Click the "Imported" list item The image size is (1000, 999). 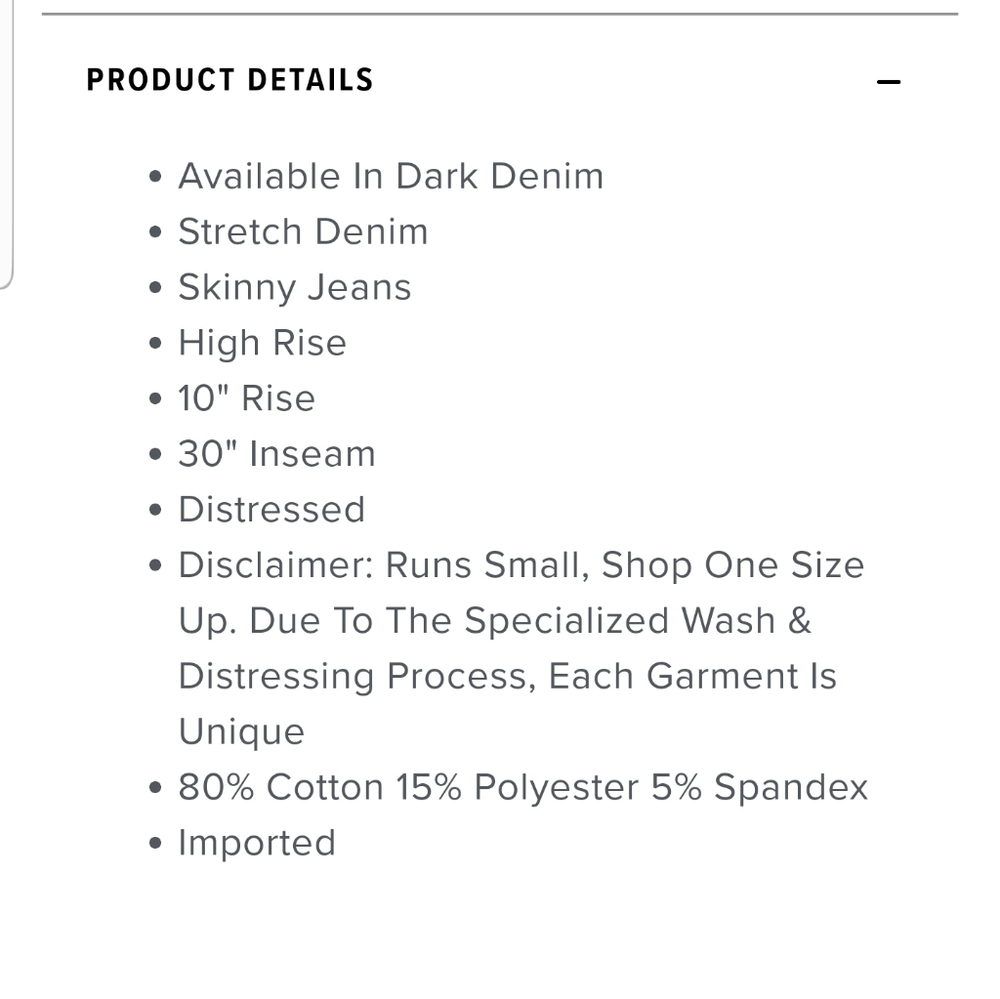(257, 843)
